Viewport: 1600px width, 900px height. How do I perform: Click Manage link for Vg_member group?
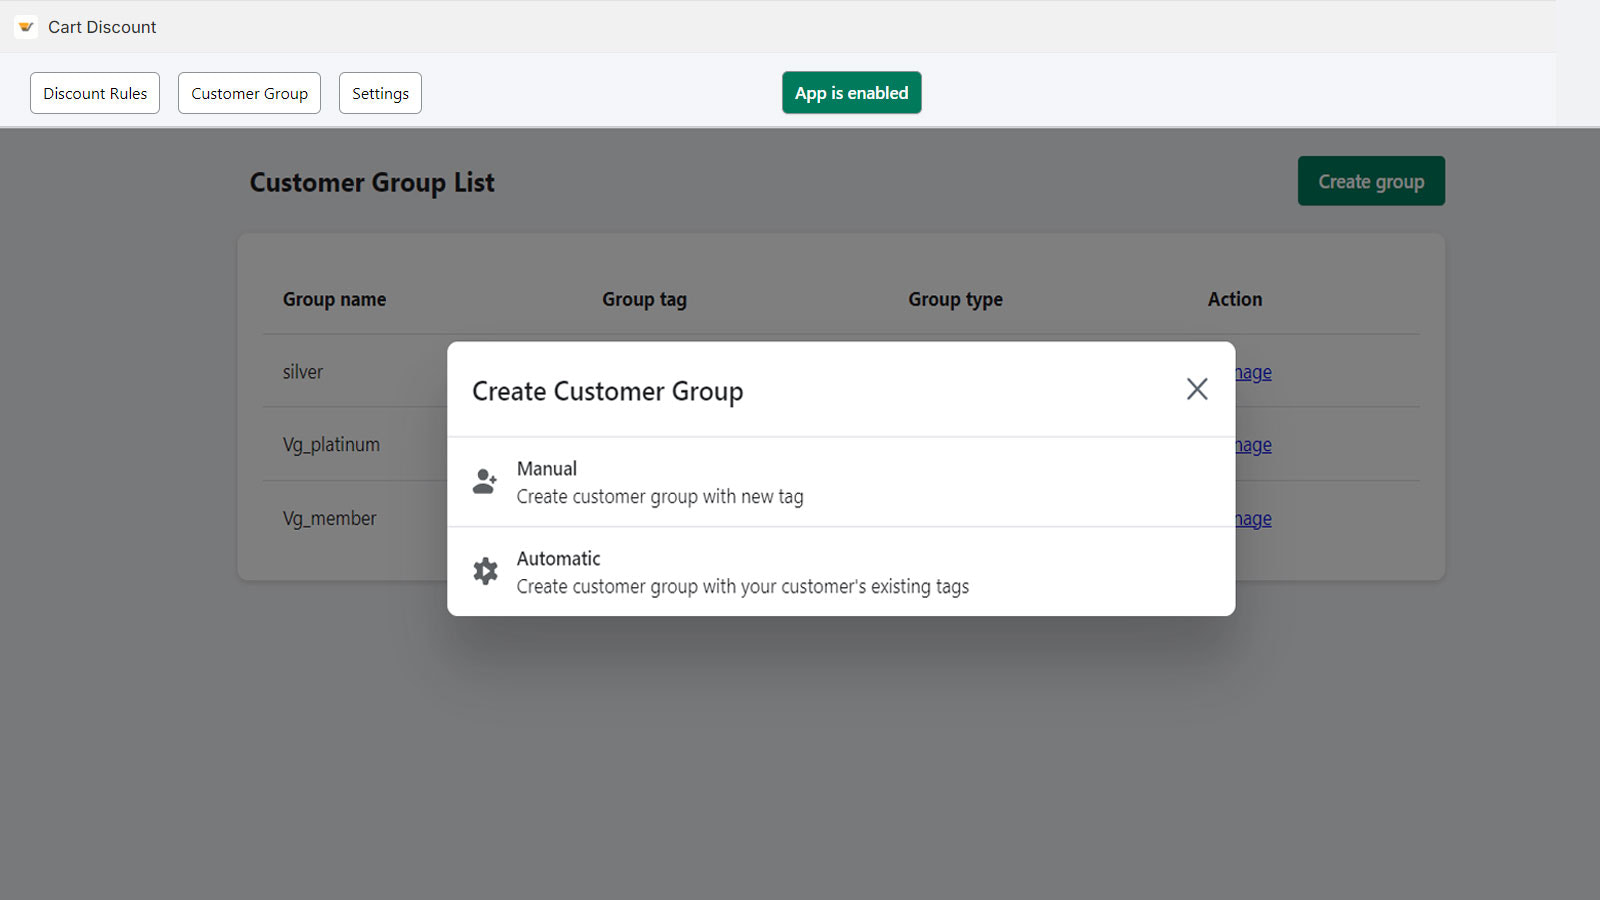pyautogui.click(x=1254, y=519)
